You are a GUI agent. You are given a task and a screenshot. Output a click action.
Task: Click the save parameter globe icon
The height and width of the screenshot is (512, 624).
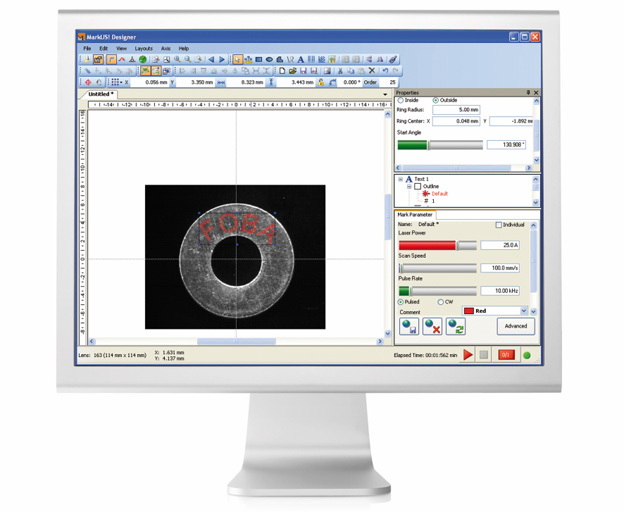409,326
